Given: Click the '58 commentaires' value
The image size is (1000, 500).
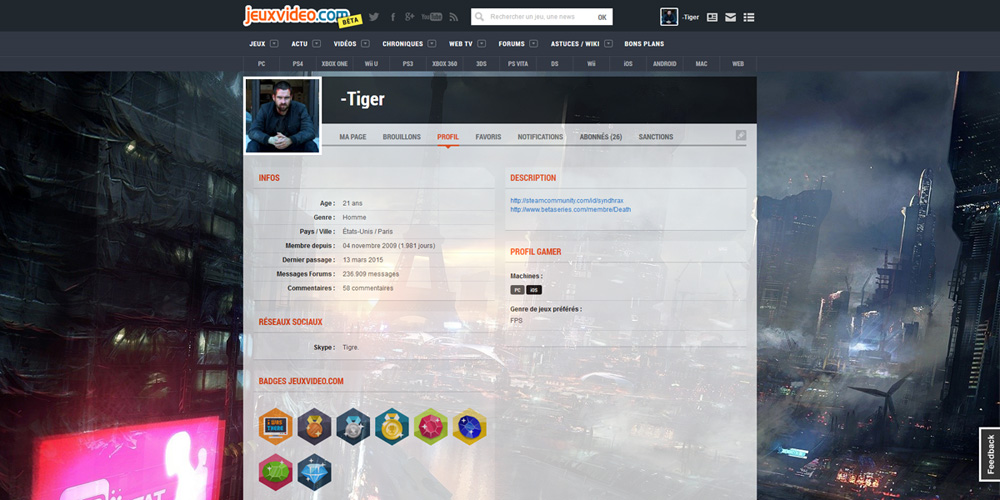Looking at the screenshot, I should pyautogui.click(x=368, y=288).
